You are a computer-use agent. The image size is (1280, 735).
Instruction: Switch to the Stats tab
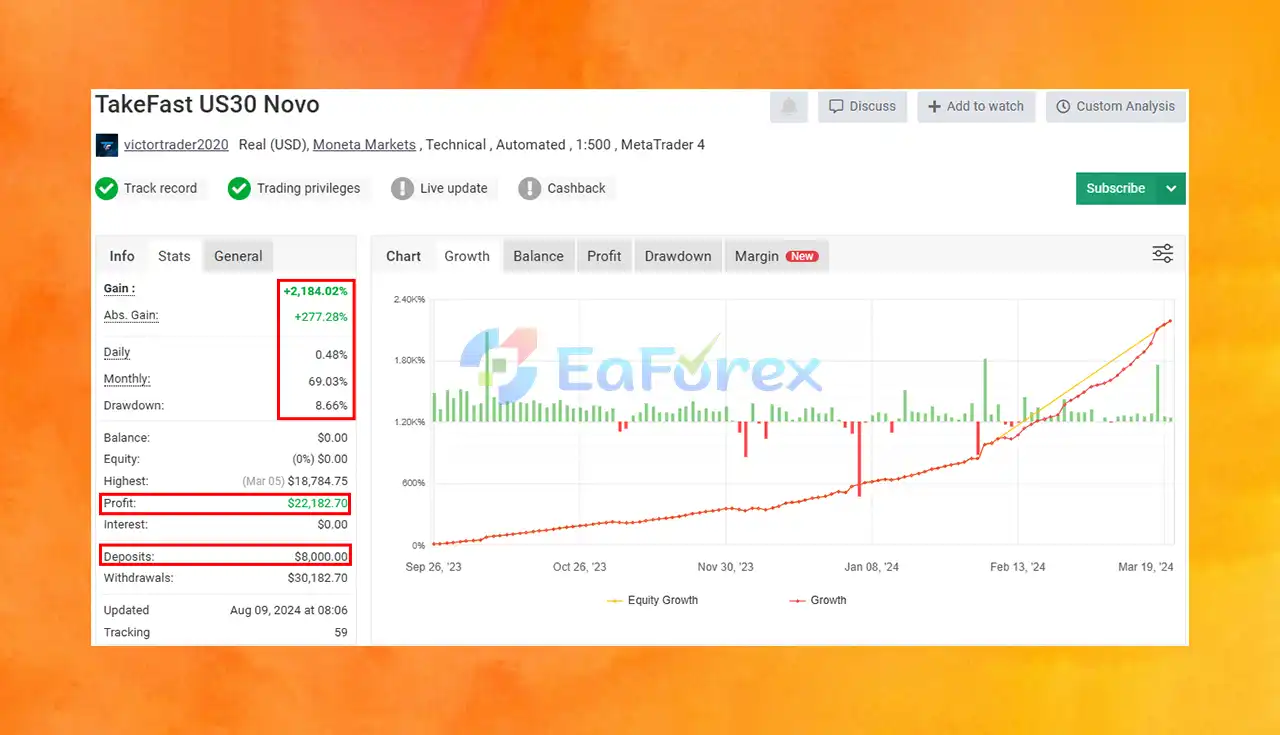coord(174,256)
